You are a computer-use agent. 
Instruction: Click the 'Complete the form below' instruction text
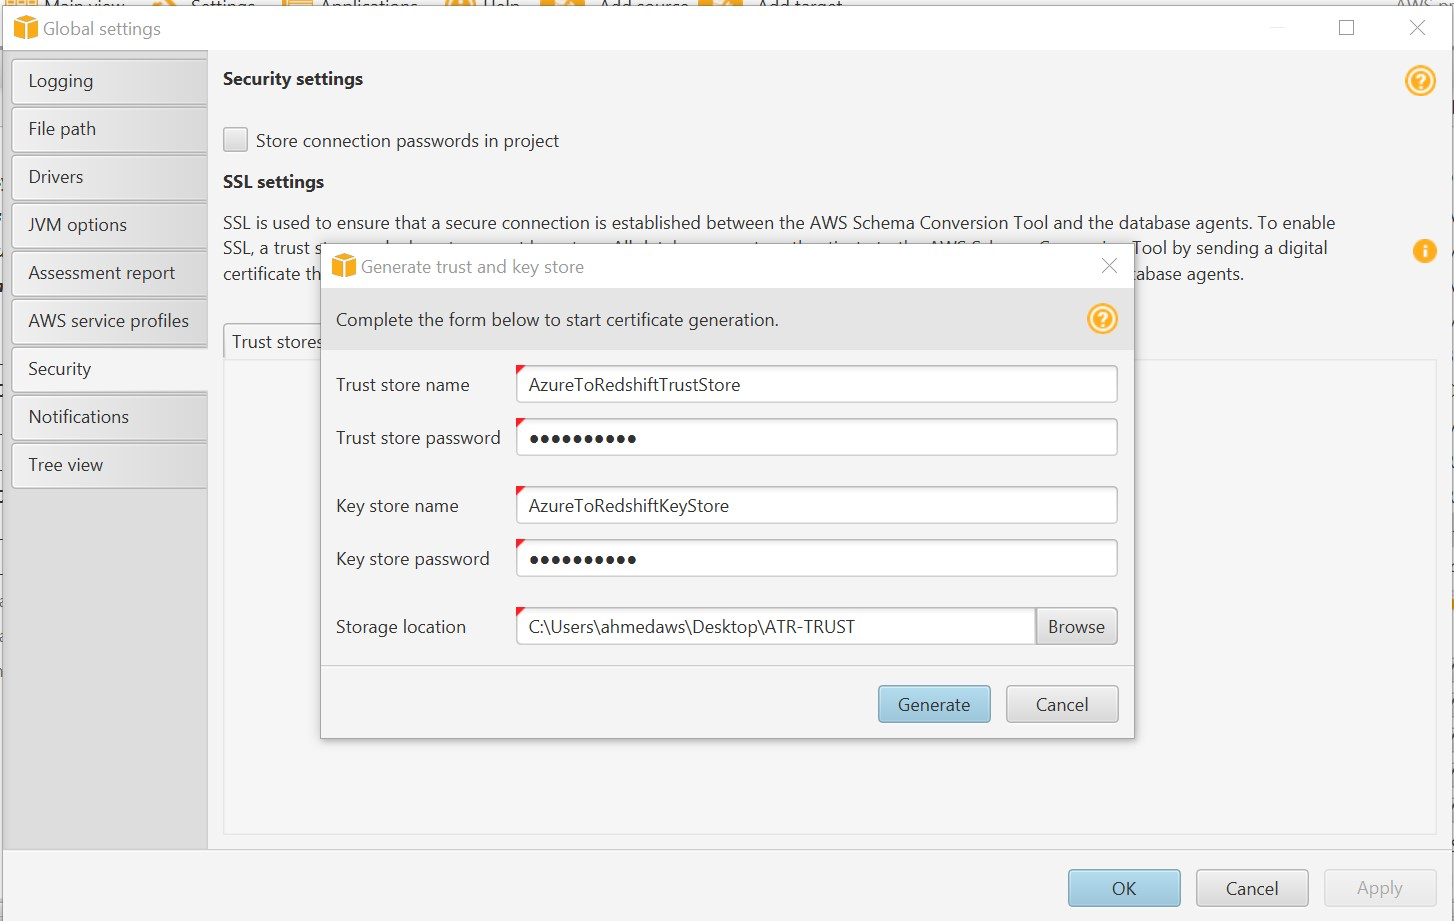tap(557, 320)
